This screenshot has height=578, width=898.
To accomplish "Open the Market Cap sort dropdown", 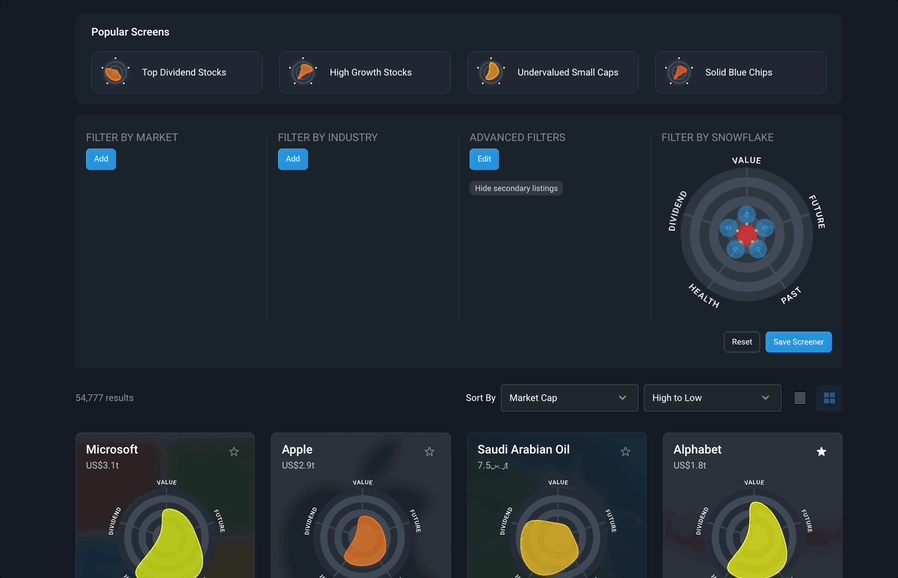I will (569, 398).
